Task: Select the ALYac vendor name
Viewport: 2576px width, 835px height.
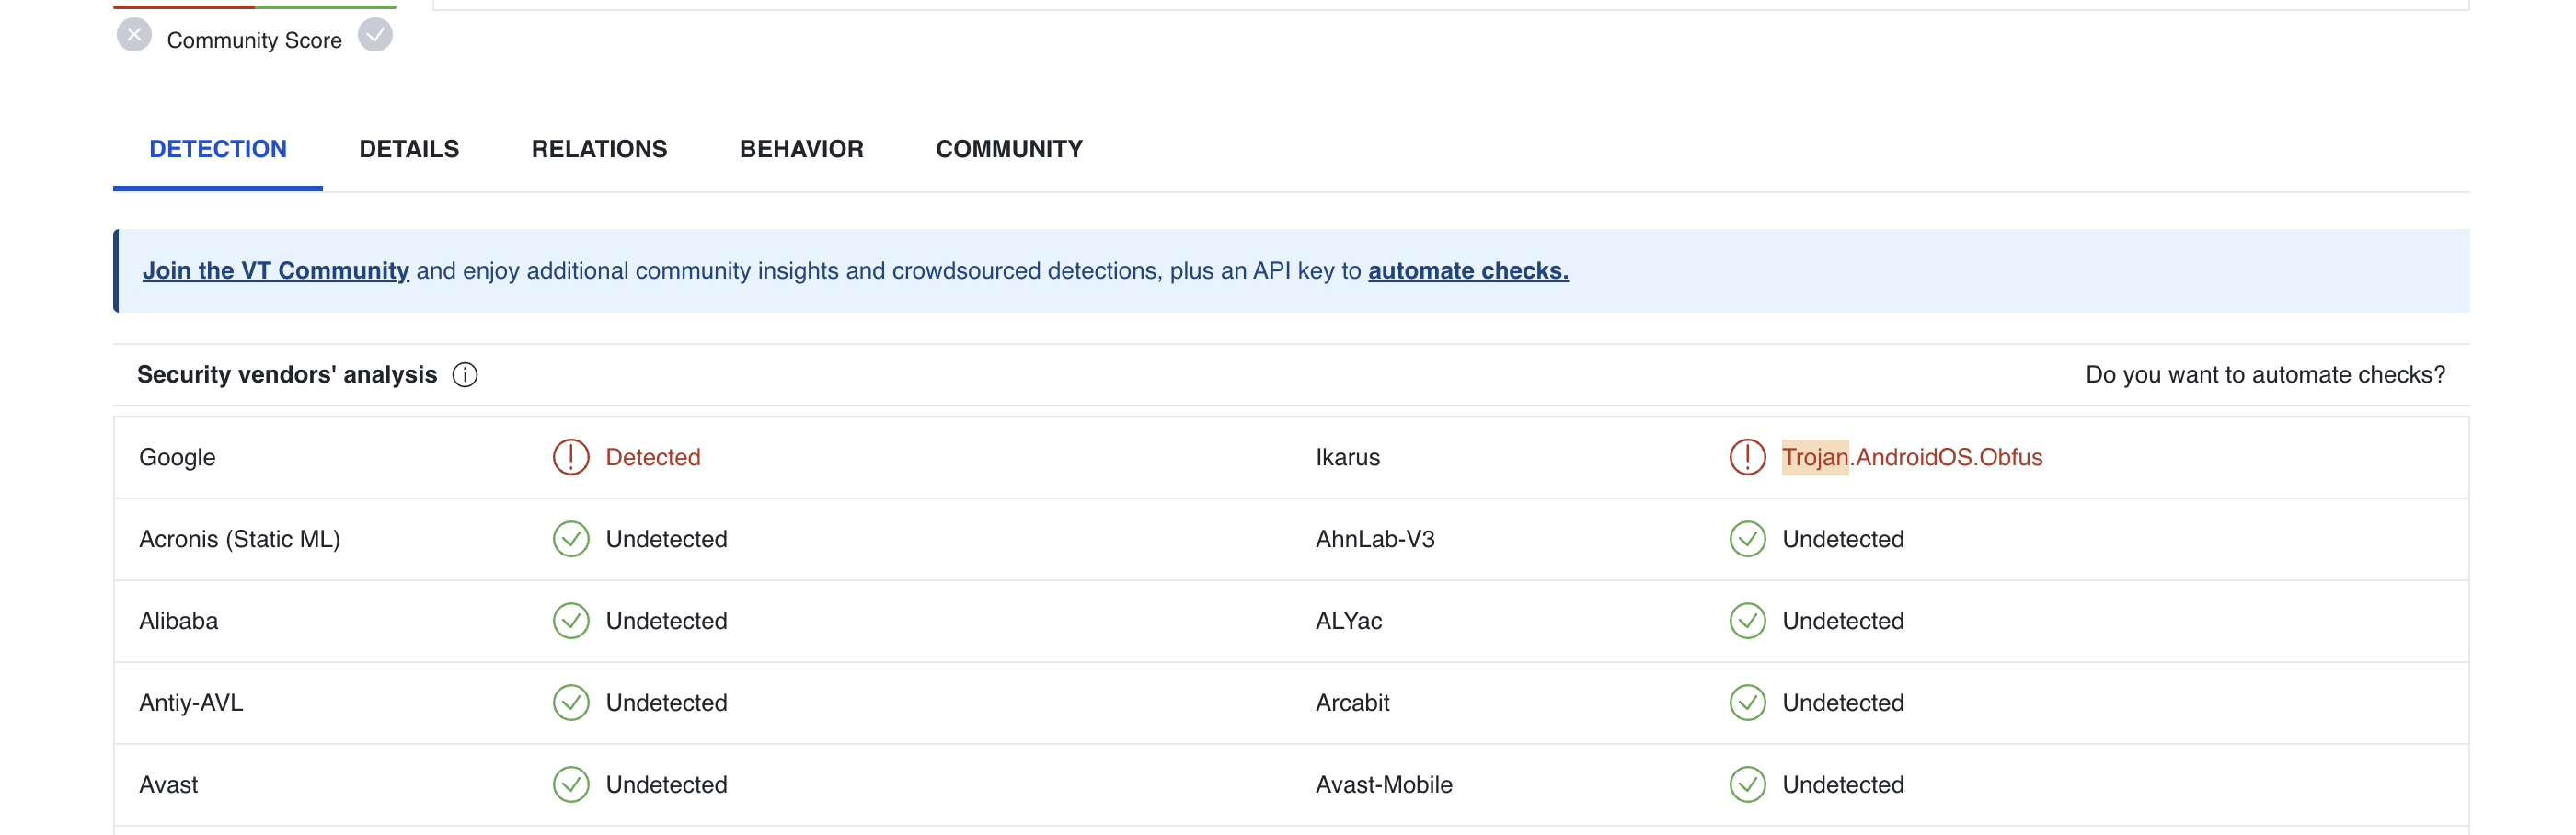Action: point(1348,621)
